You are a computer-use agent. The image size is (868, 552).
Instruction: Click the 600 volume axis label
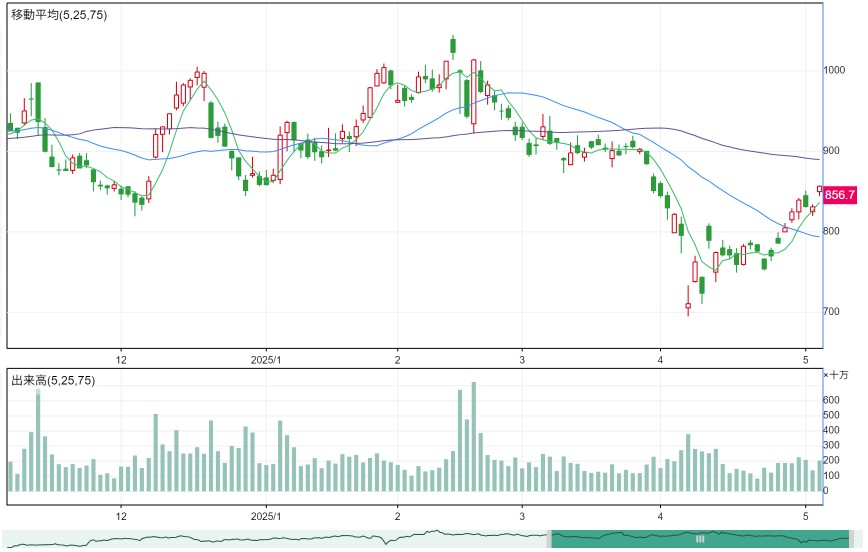pyautogui.click(x=831, y=400)
